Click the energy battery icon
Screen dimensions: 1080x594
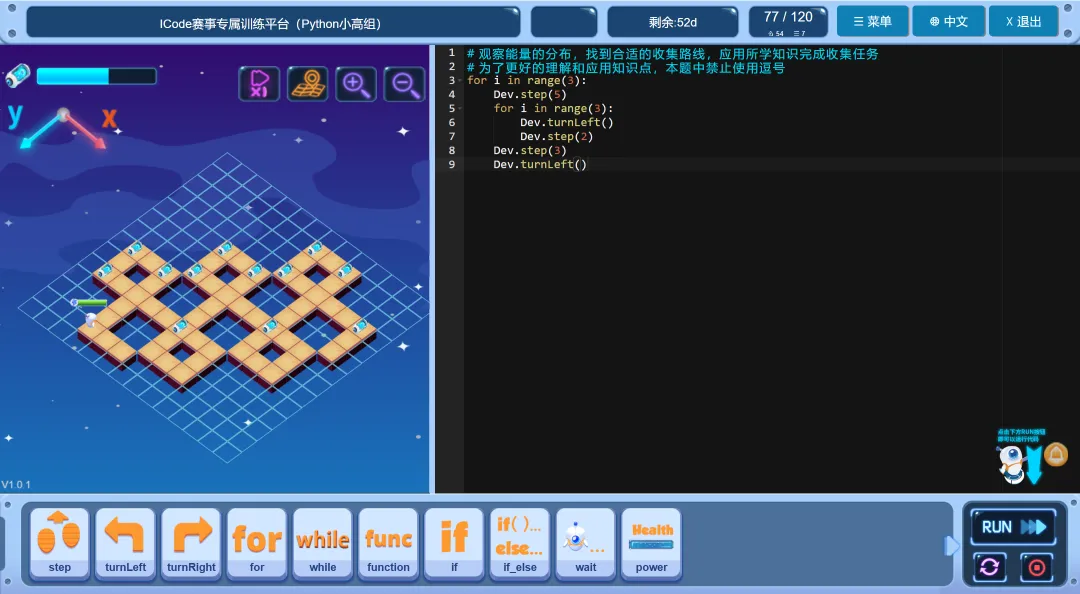tap(17, 76)
